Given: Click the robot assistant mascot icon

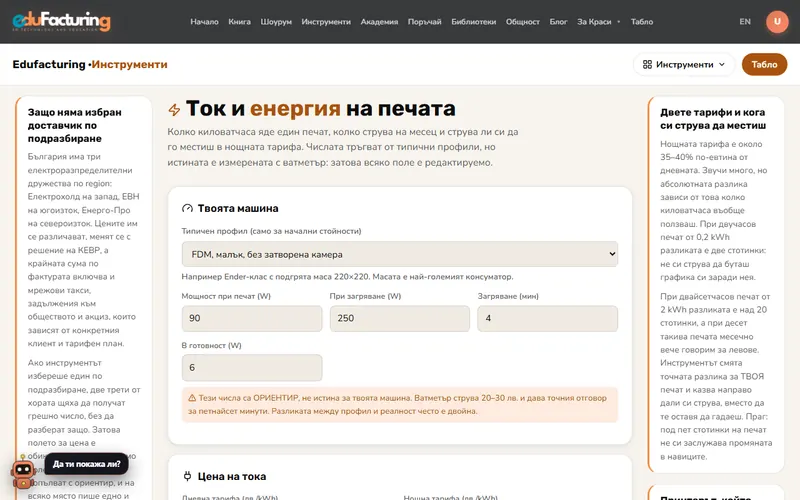Looking at the screenshot, I should (23, 474).
